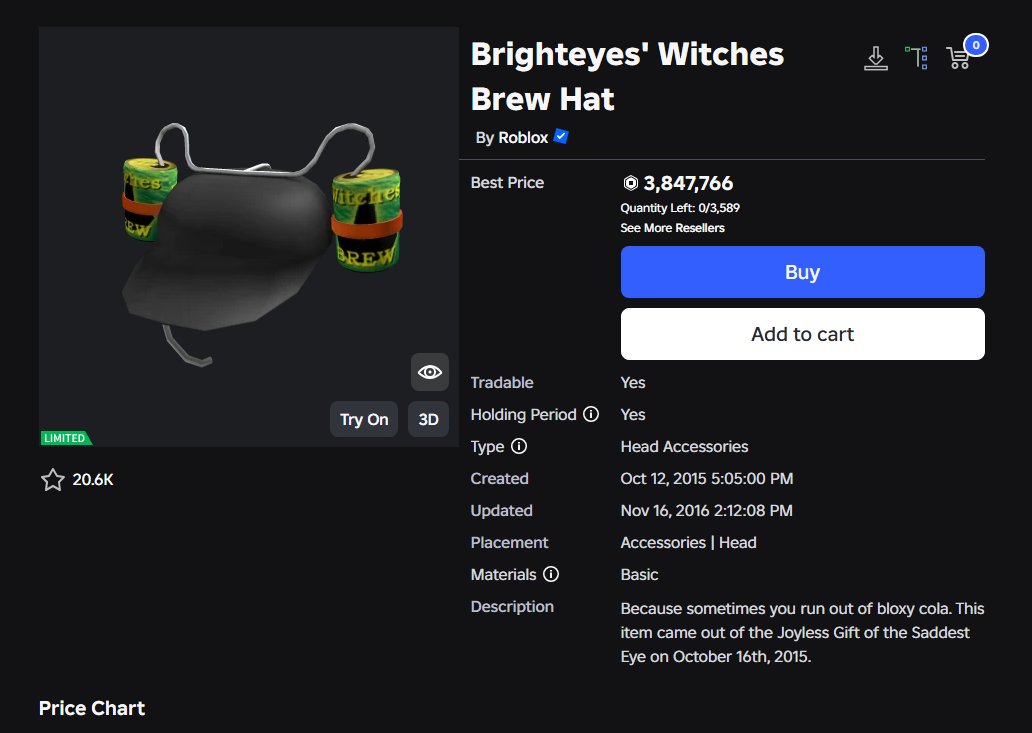Click the Placement label
This screenshot has width=1032, height=733.
point(509,542)
